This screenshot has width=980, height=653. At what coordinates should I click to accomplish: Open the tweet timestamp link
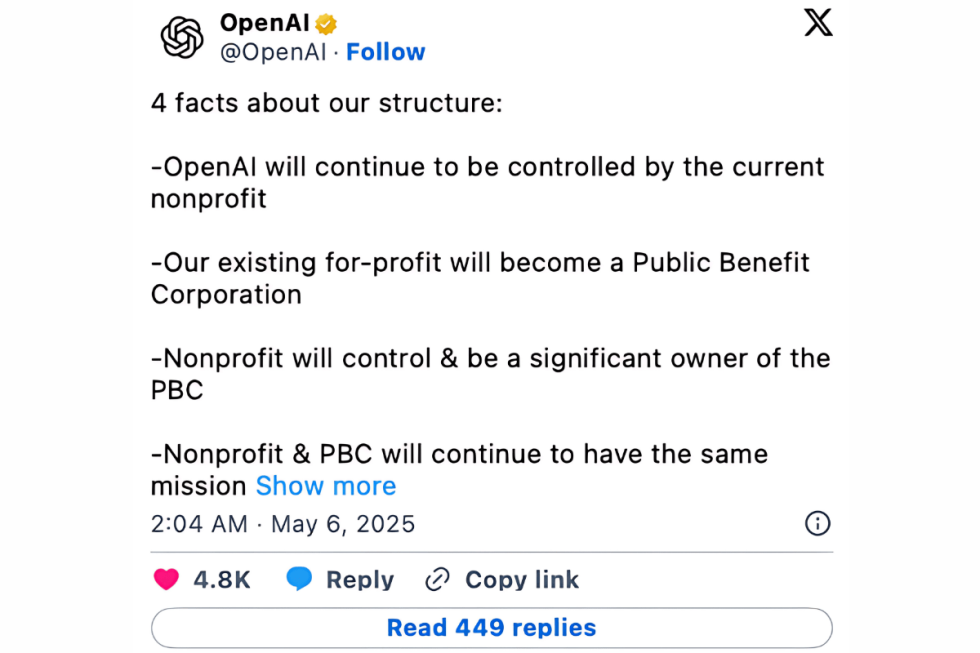(x=287, y=523)
